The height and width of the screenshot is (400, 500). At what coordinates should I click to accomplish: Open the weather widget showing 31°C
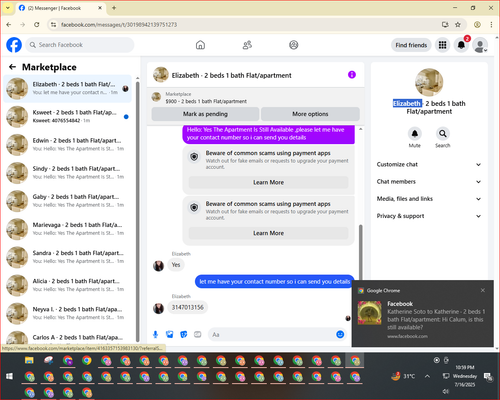403,376
